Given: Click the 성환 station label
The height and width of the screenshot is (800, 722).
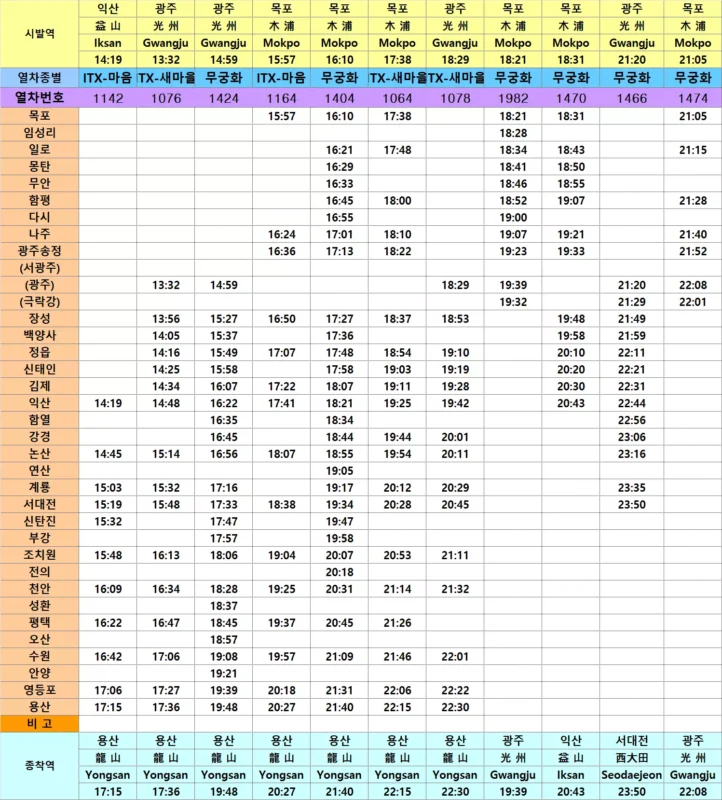Looking at the screenshot, I should point(39,606).
